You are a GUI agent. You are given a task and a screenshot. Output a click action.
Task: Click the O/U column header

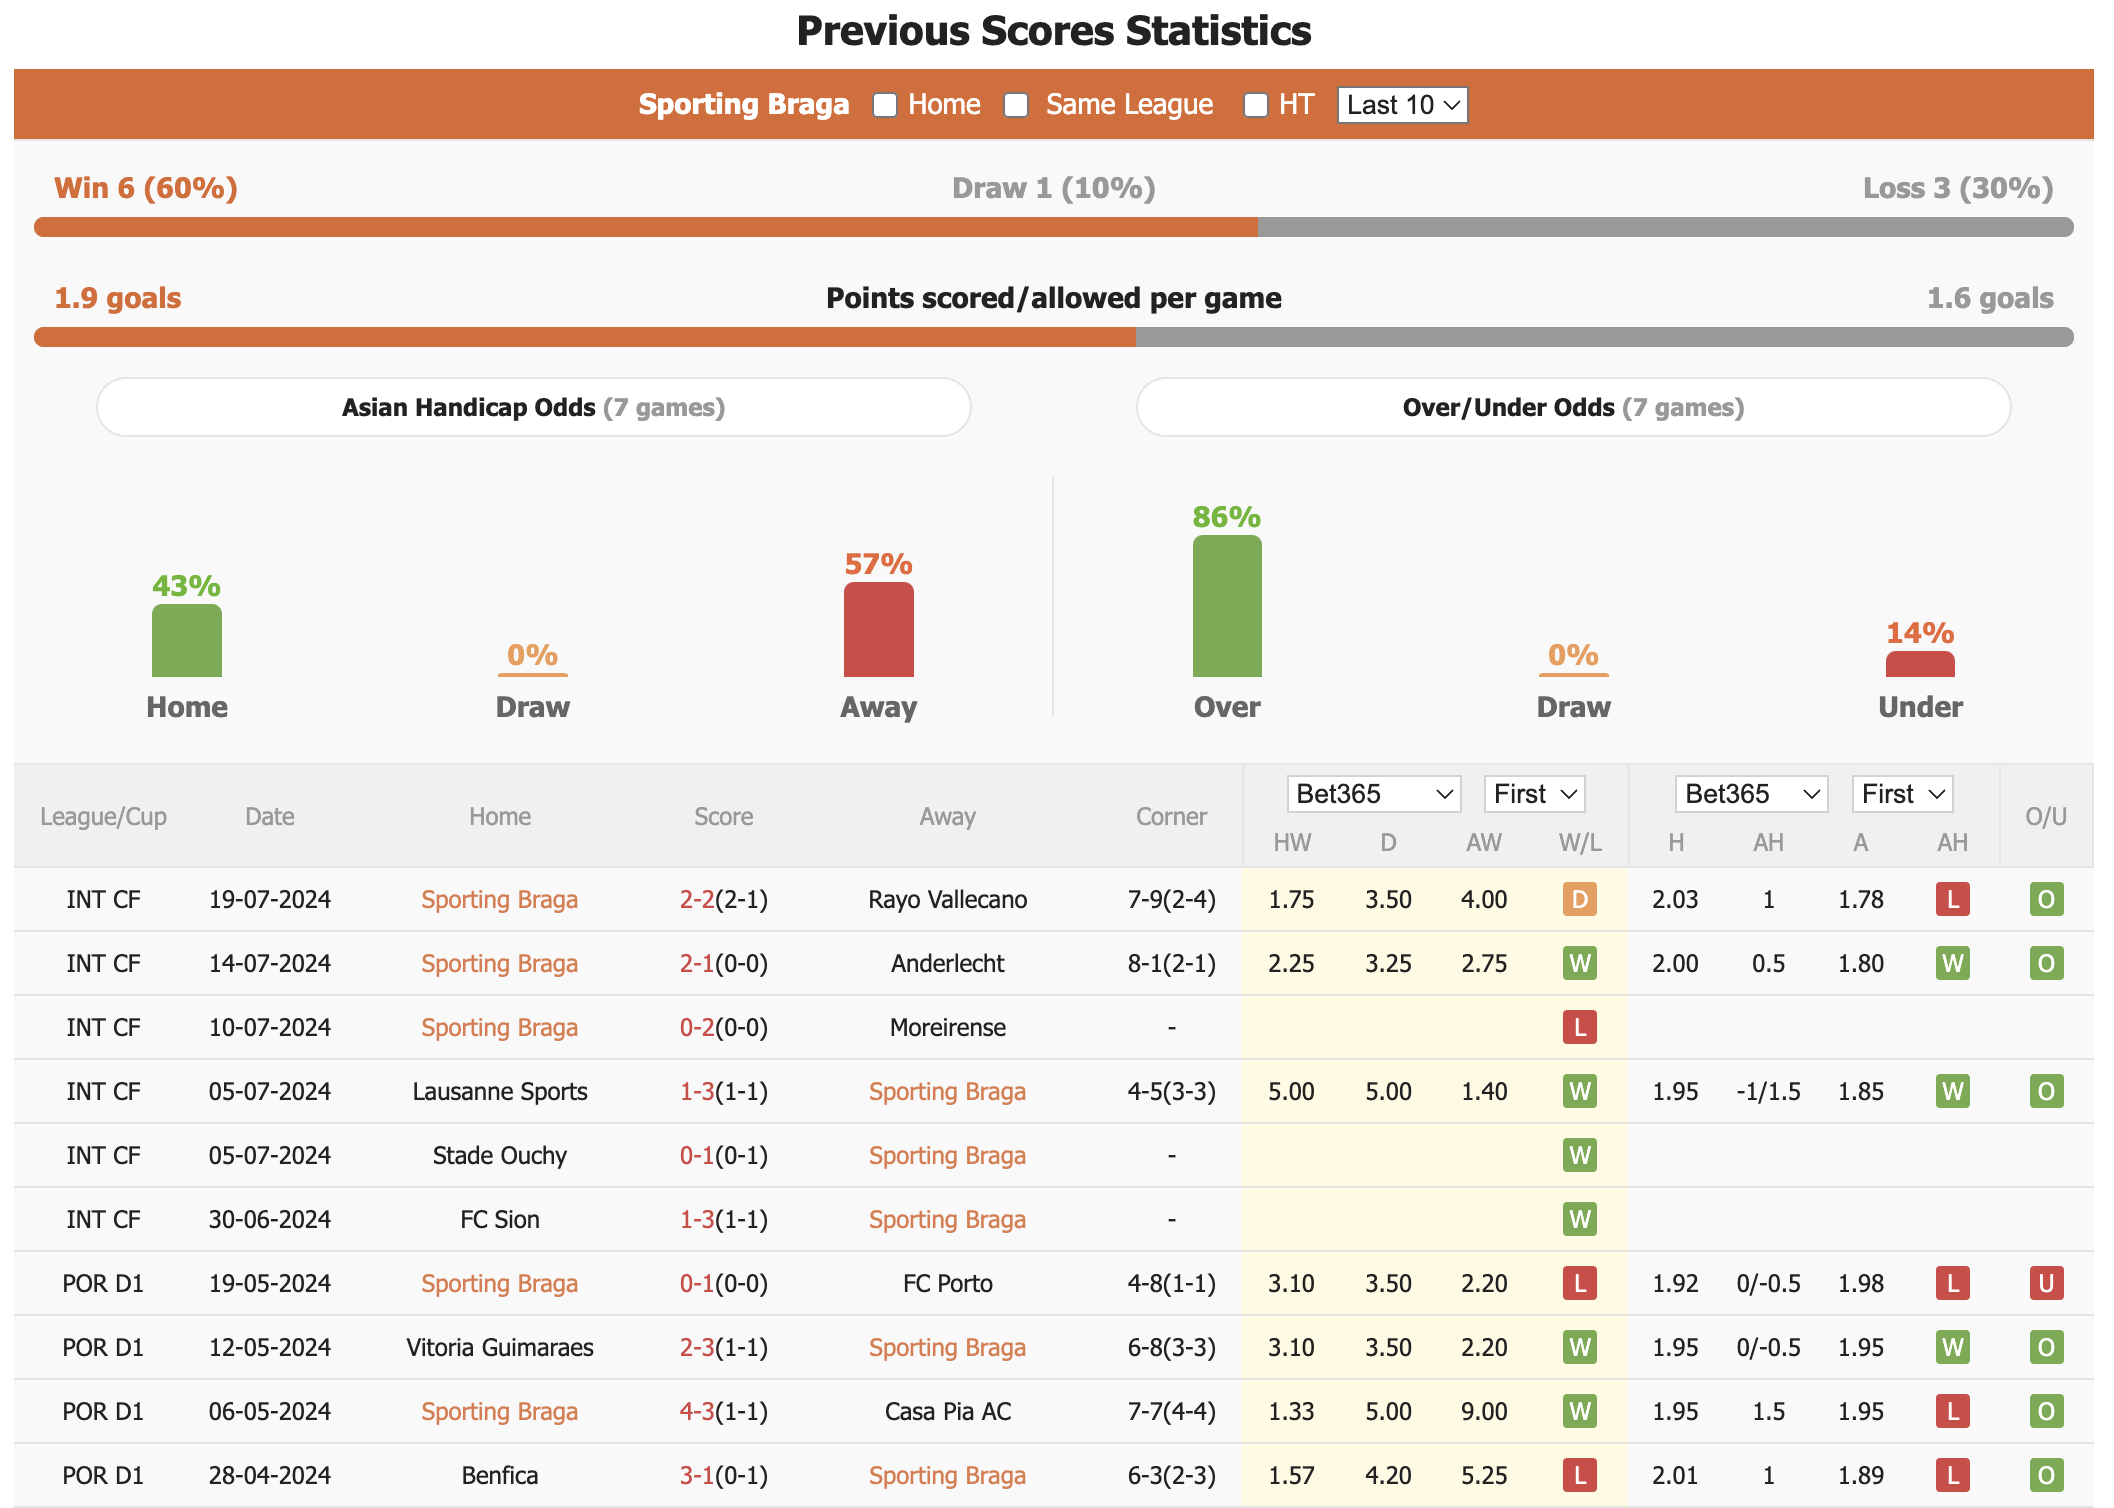pos(2046,816)
